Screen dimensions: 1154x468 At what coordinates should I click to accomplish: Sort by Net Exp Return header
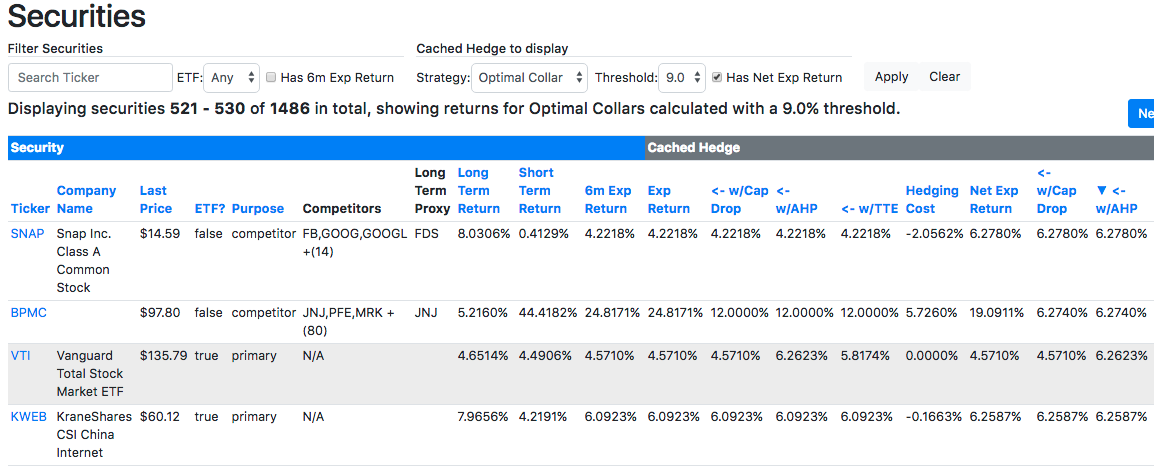[995, 199]
